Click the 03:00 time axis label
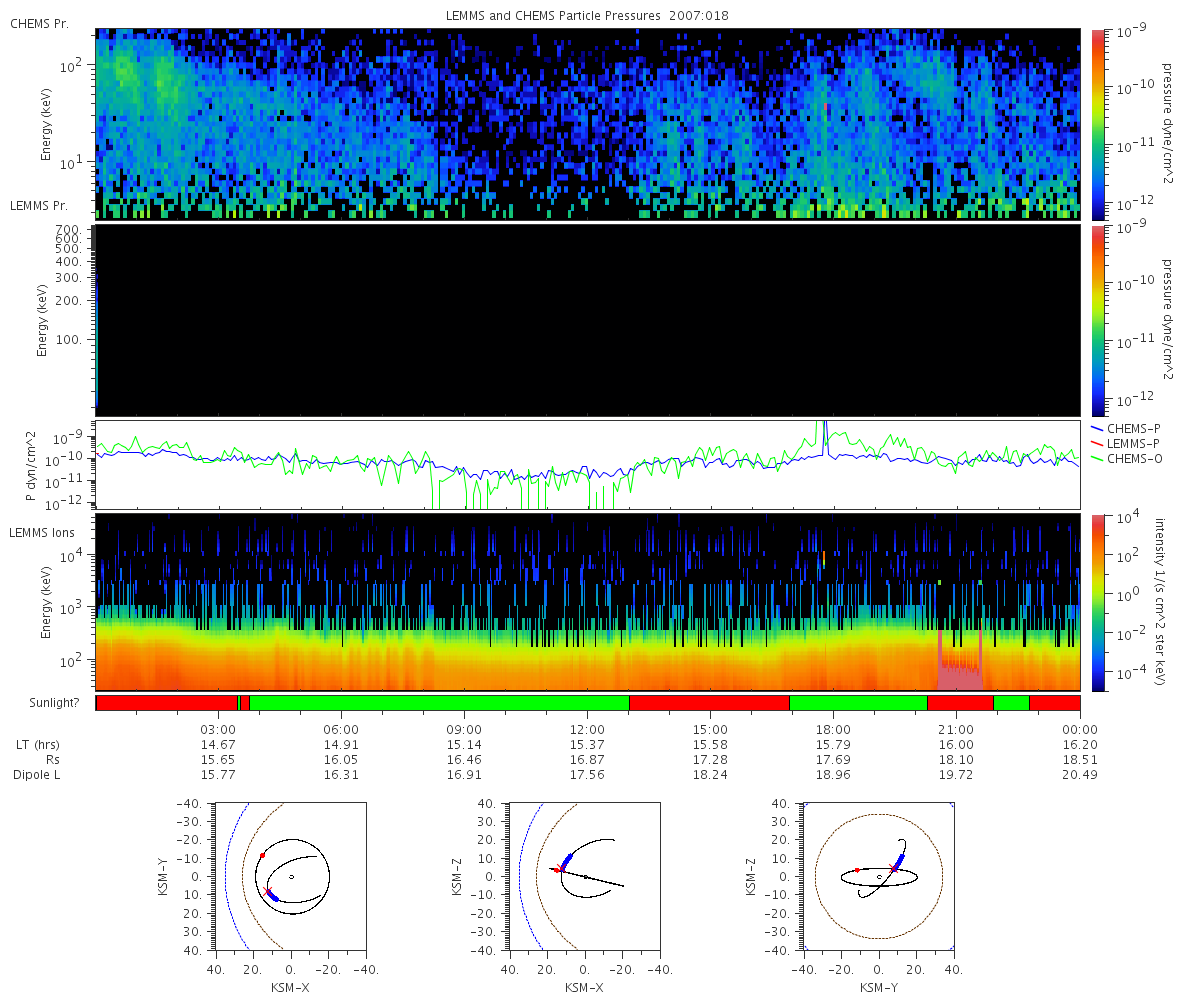 (x=219, y=729)
